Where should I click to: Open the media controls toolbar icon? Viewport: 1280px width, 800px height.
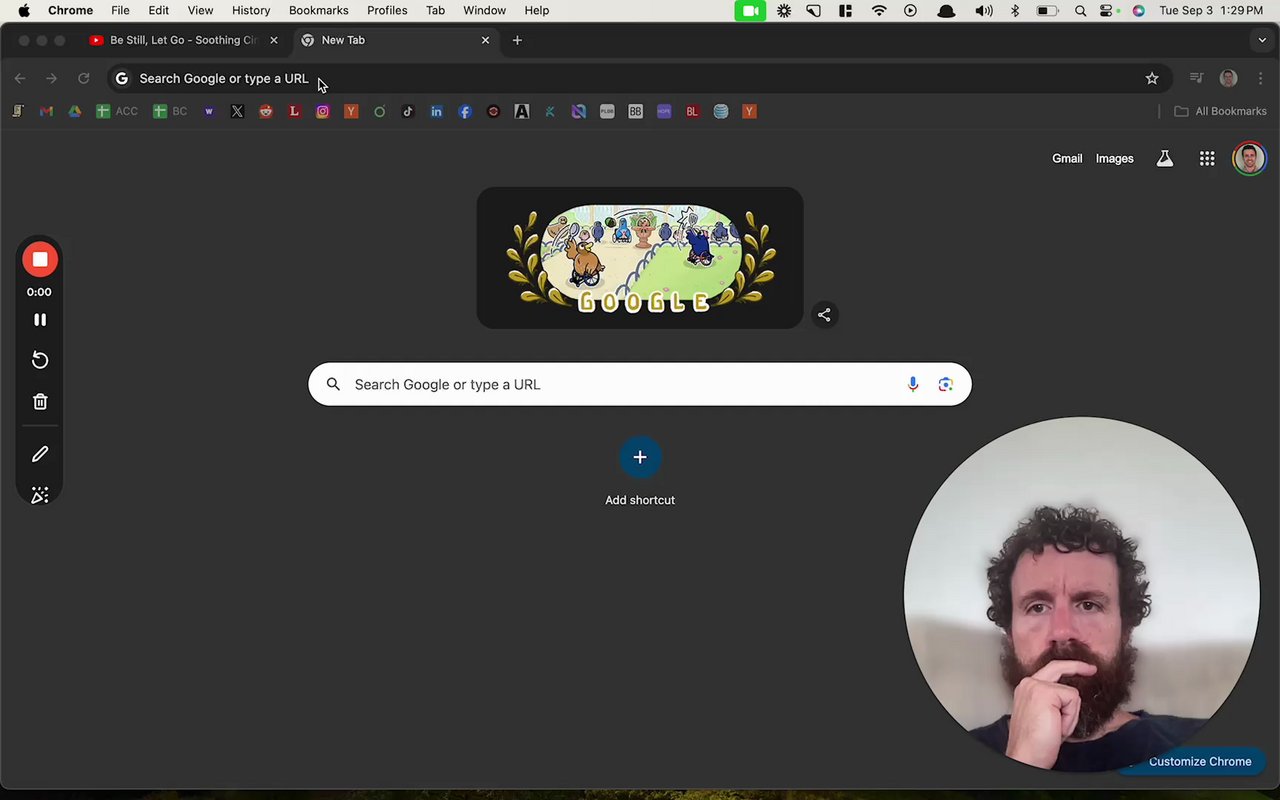[x=1196, y=78]
